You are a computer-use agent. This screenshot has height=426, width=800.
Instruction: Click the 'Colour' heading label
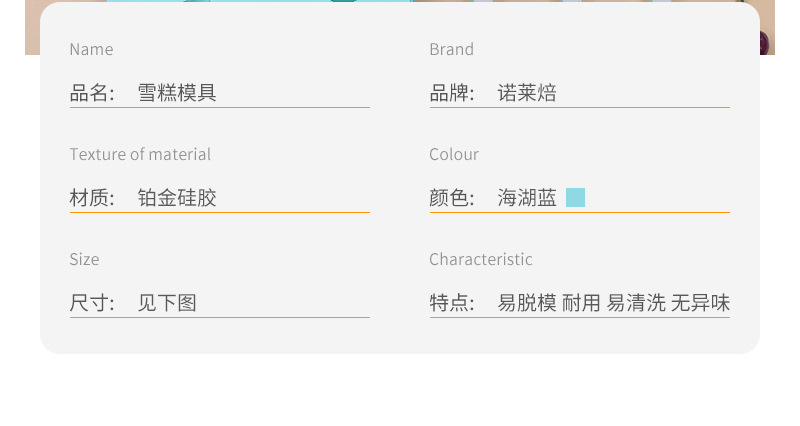[454, 154]
